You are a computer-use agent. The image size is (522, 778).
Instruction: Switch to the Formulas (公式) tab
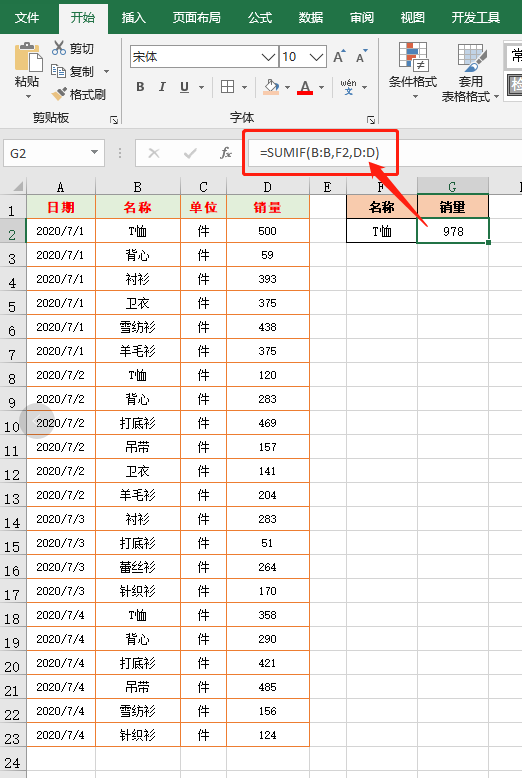(260, 18)
